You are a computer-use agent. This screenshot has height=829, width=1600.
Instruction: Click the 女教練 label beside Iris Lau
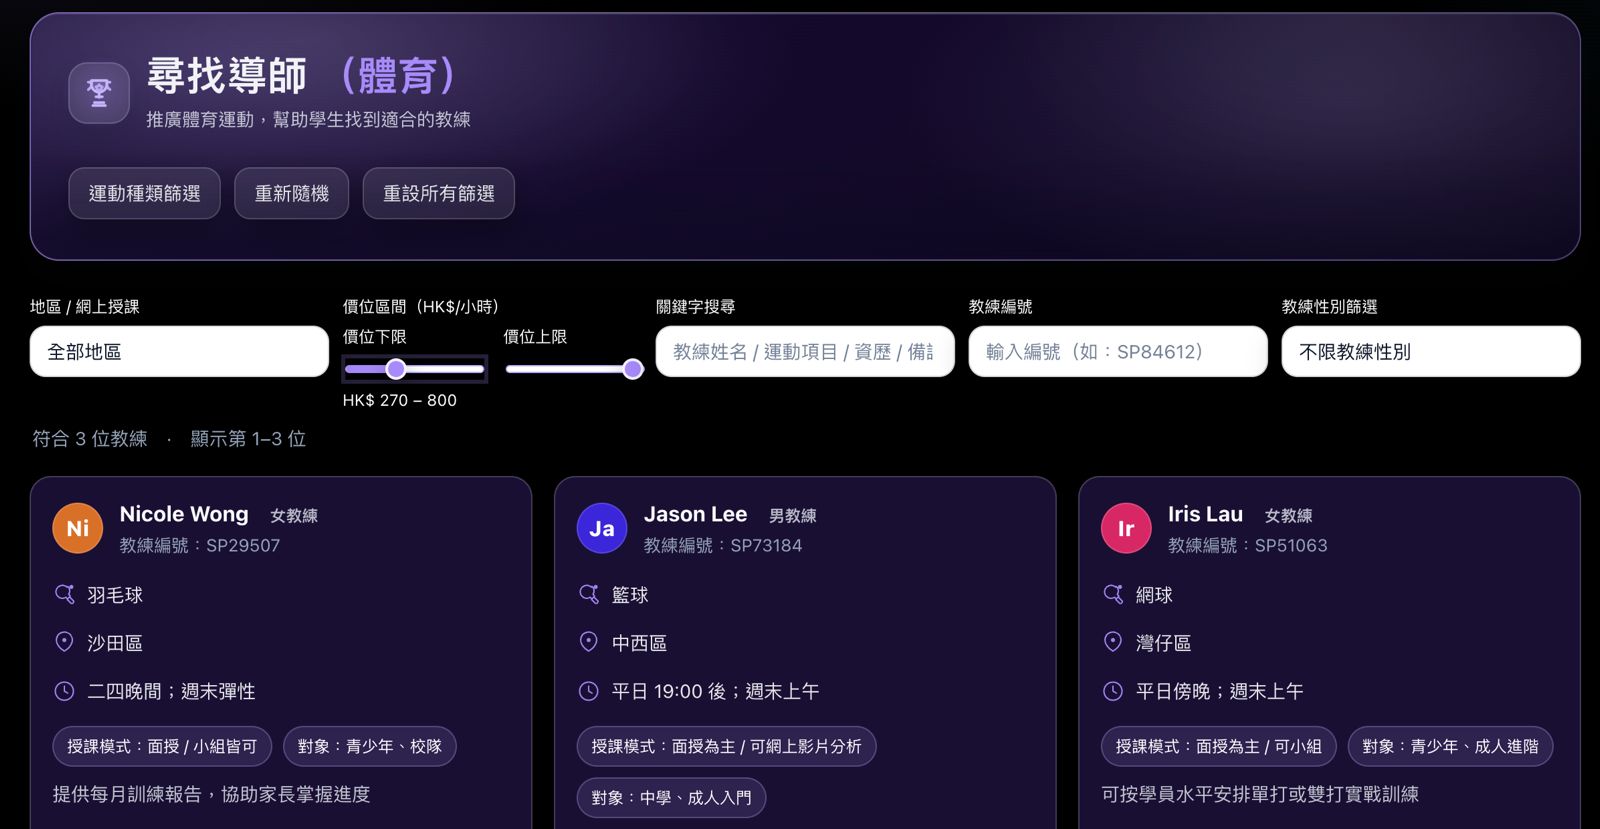click(x=1288, y=516)
